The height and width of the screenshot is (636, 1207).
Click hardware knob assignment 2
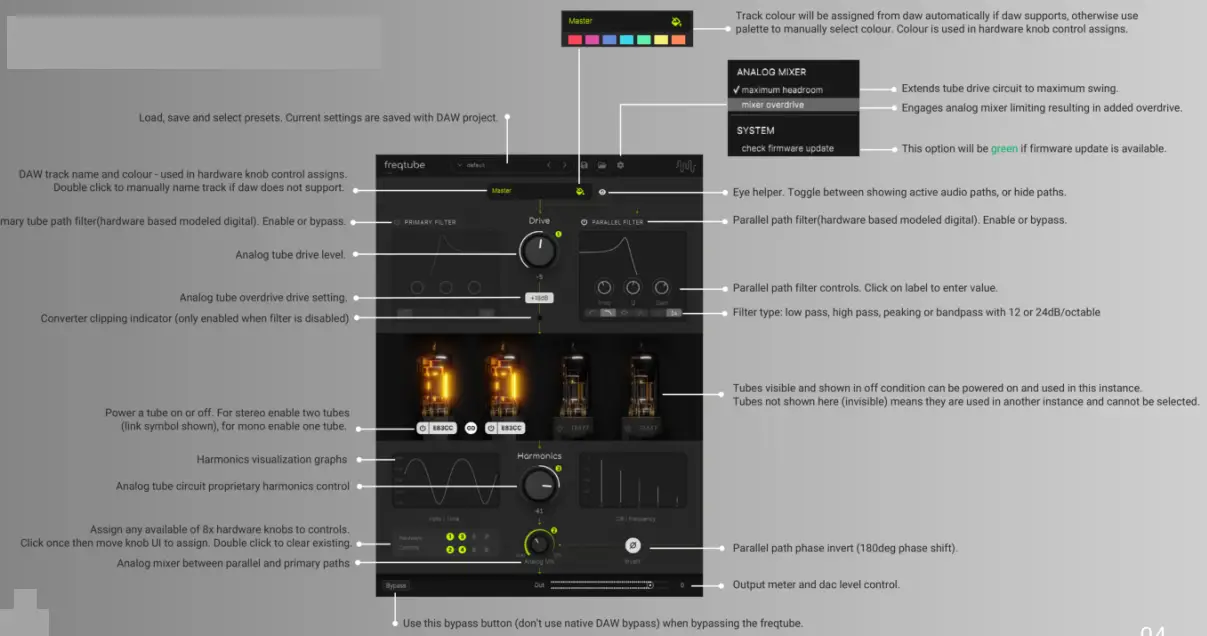450,549
